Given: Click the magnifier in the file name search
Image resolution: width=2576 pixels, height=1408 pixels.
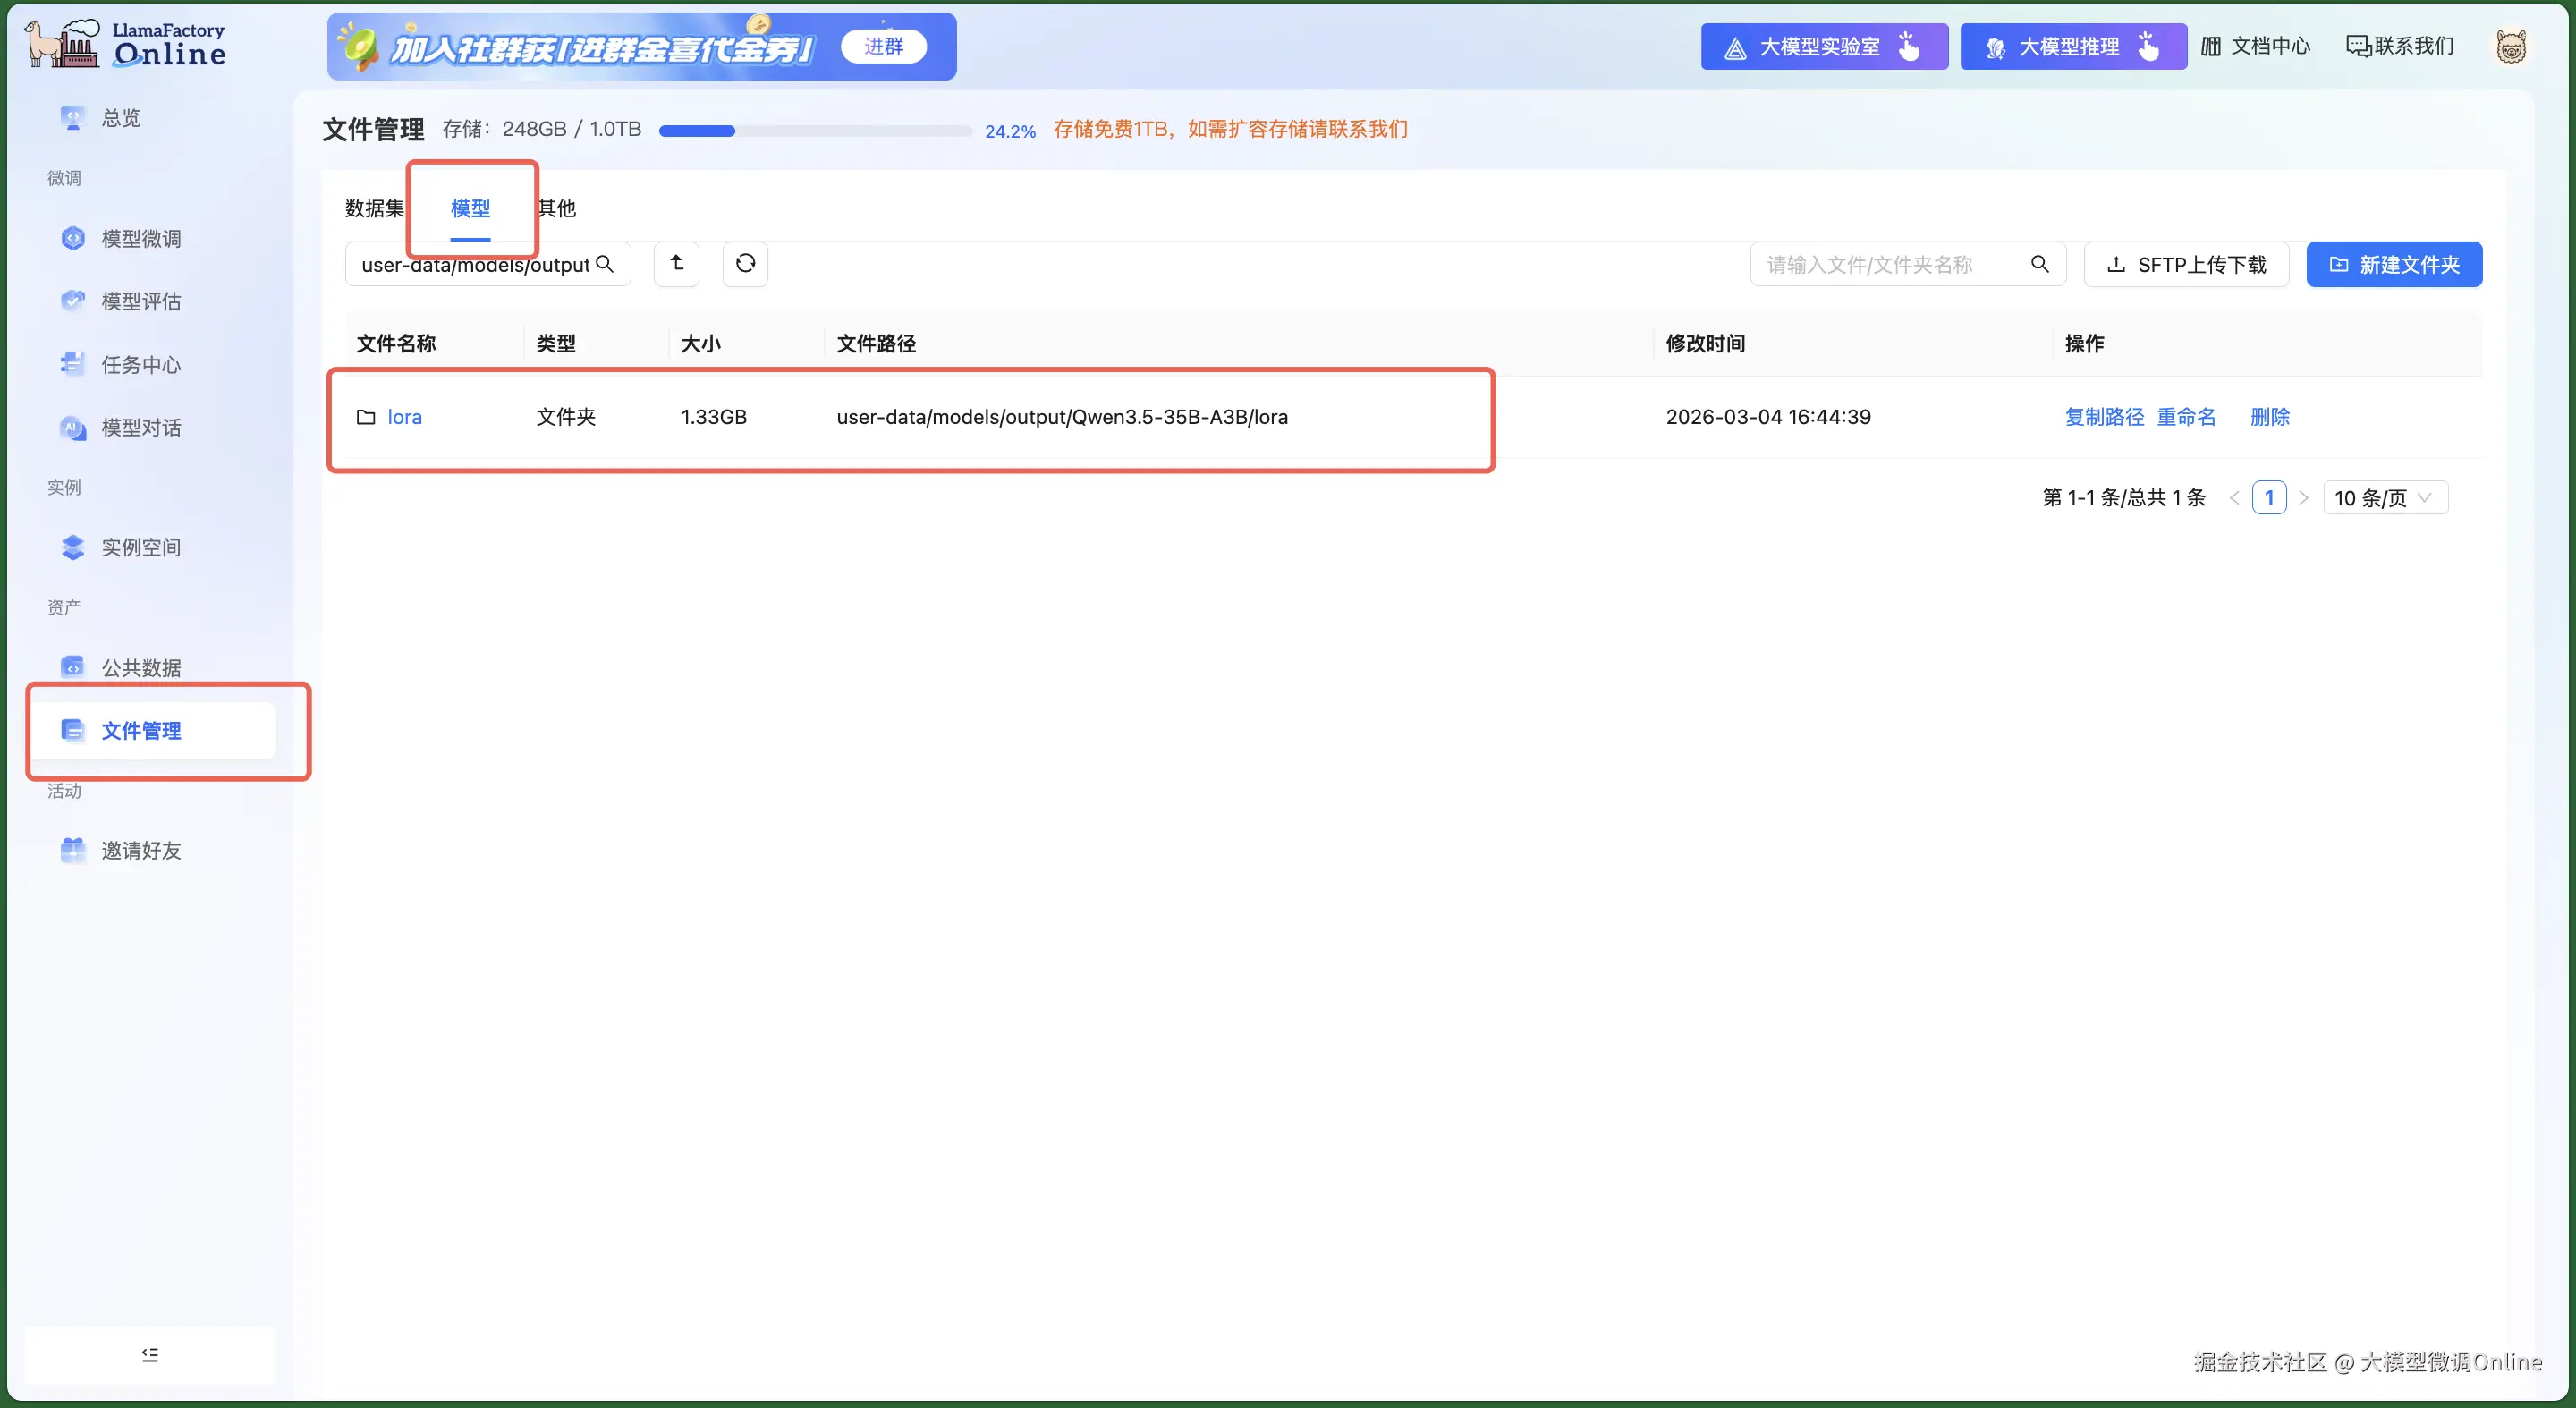Looking at the screenshot, I should point(2040,264).
